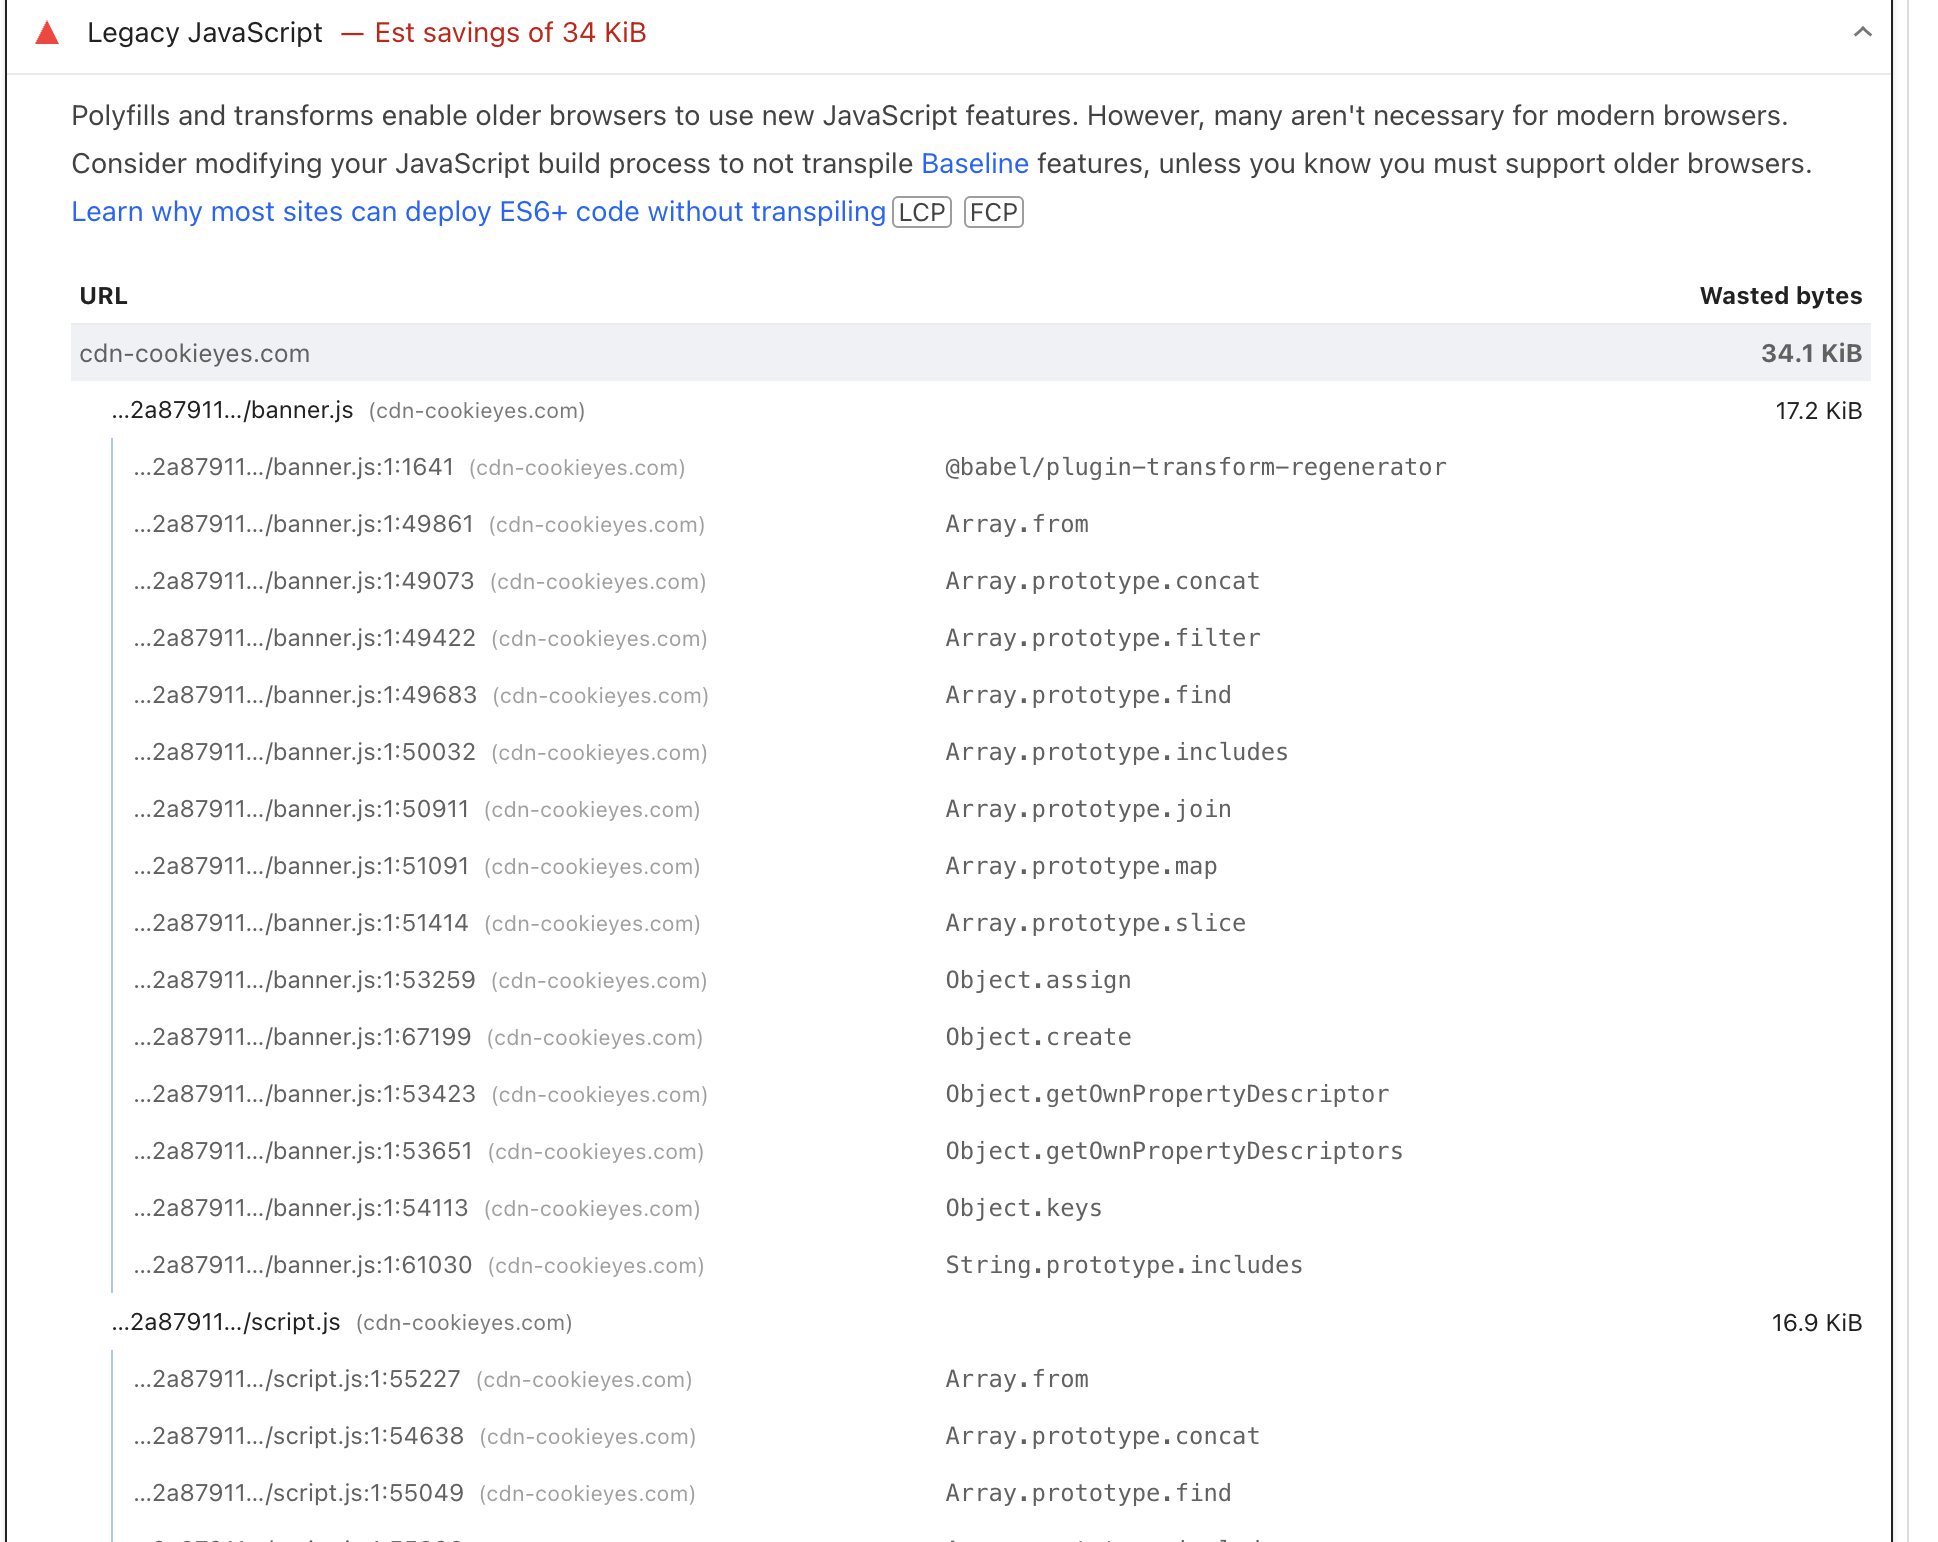Open the banner.js:1:49861 source location
Screen dimensions: 1938x1542
click(x=304, y=524)
